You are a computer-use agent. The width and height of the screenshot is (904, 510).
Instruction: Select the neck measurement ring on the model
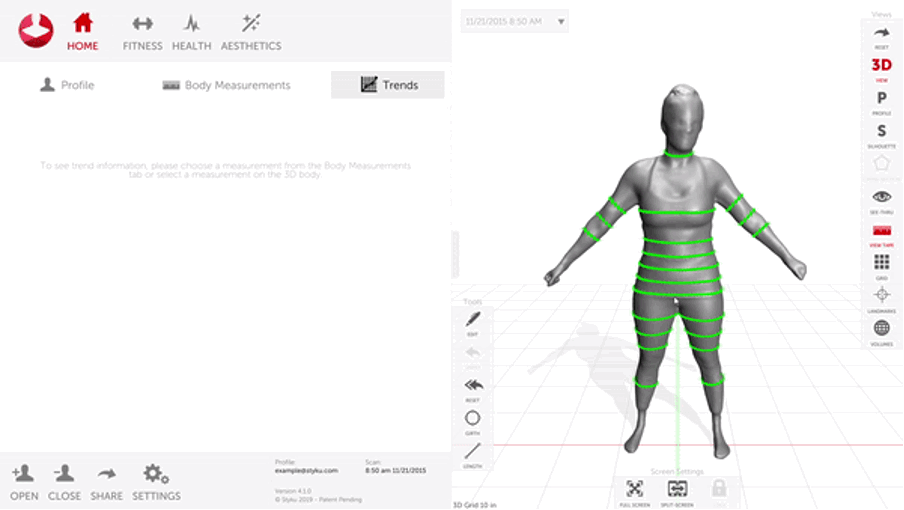pos(679,154)
